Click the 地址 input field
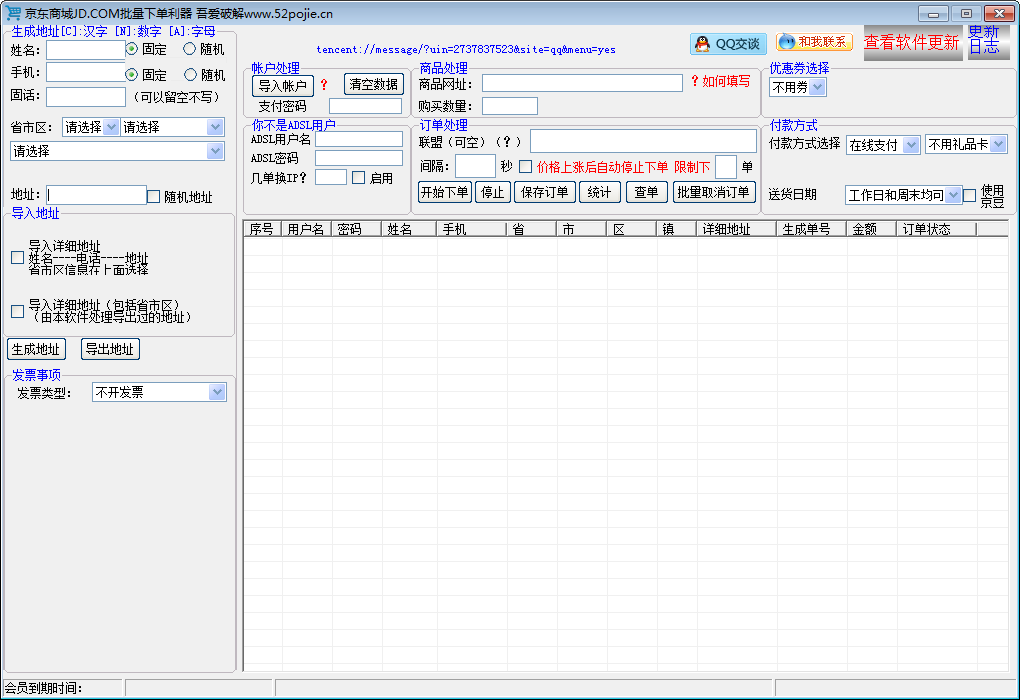The width and height of the screenshot is (1020, 700). pos(96,195)
